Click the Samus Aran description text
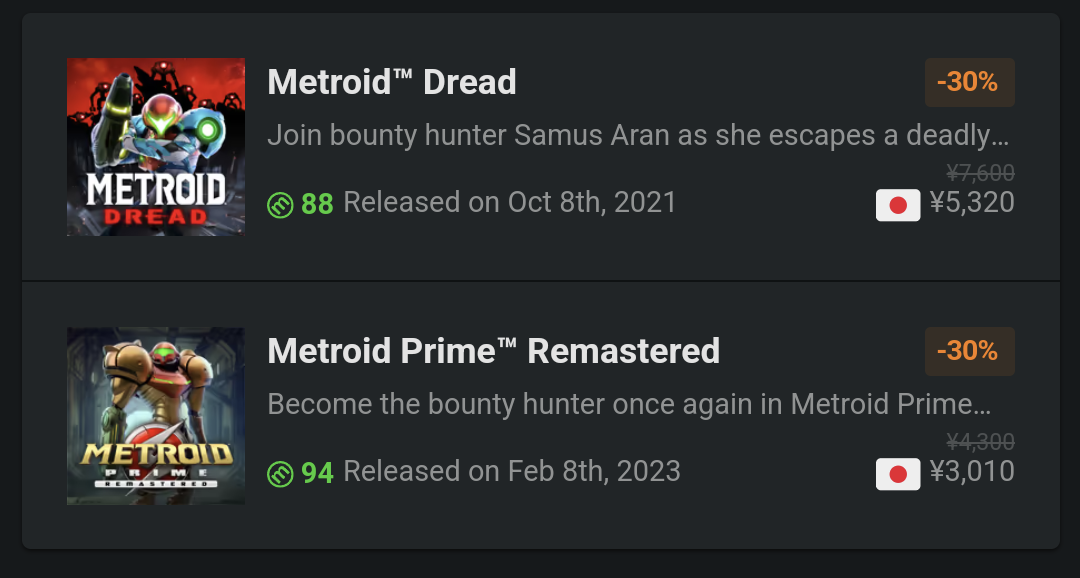This screenshot has width=1080, height=578. tap(638, 136)
